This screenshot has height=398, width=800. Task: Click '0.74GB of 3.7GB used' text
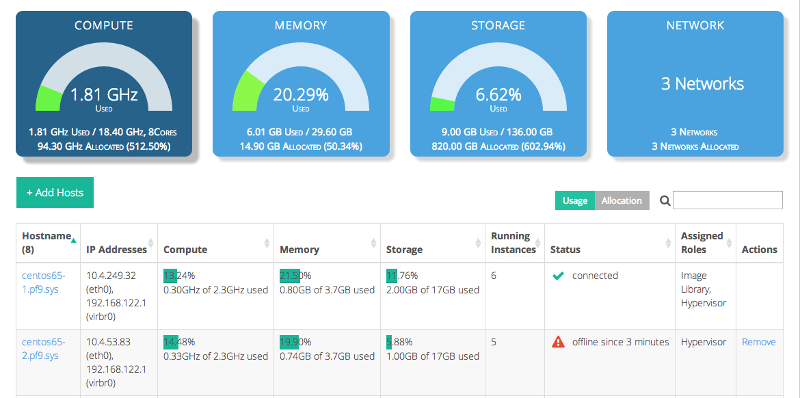tap(327, 356)
